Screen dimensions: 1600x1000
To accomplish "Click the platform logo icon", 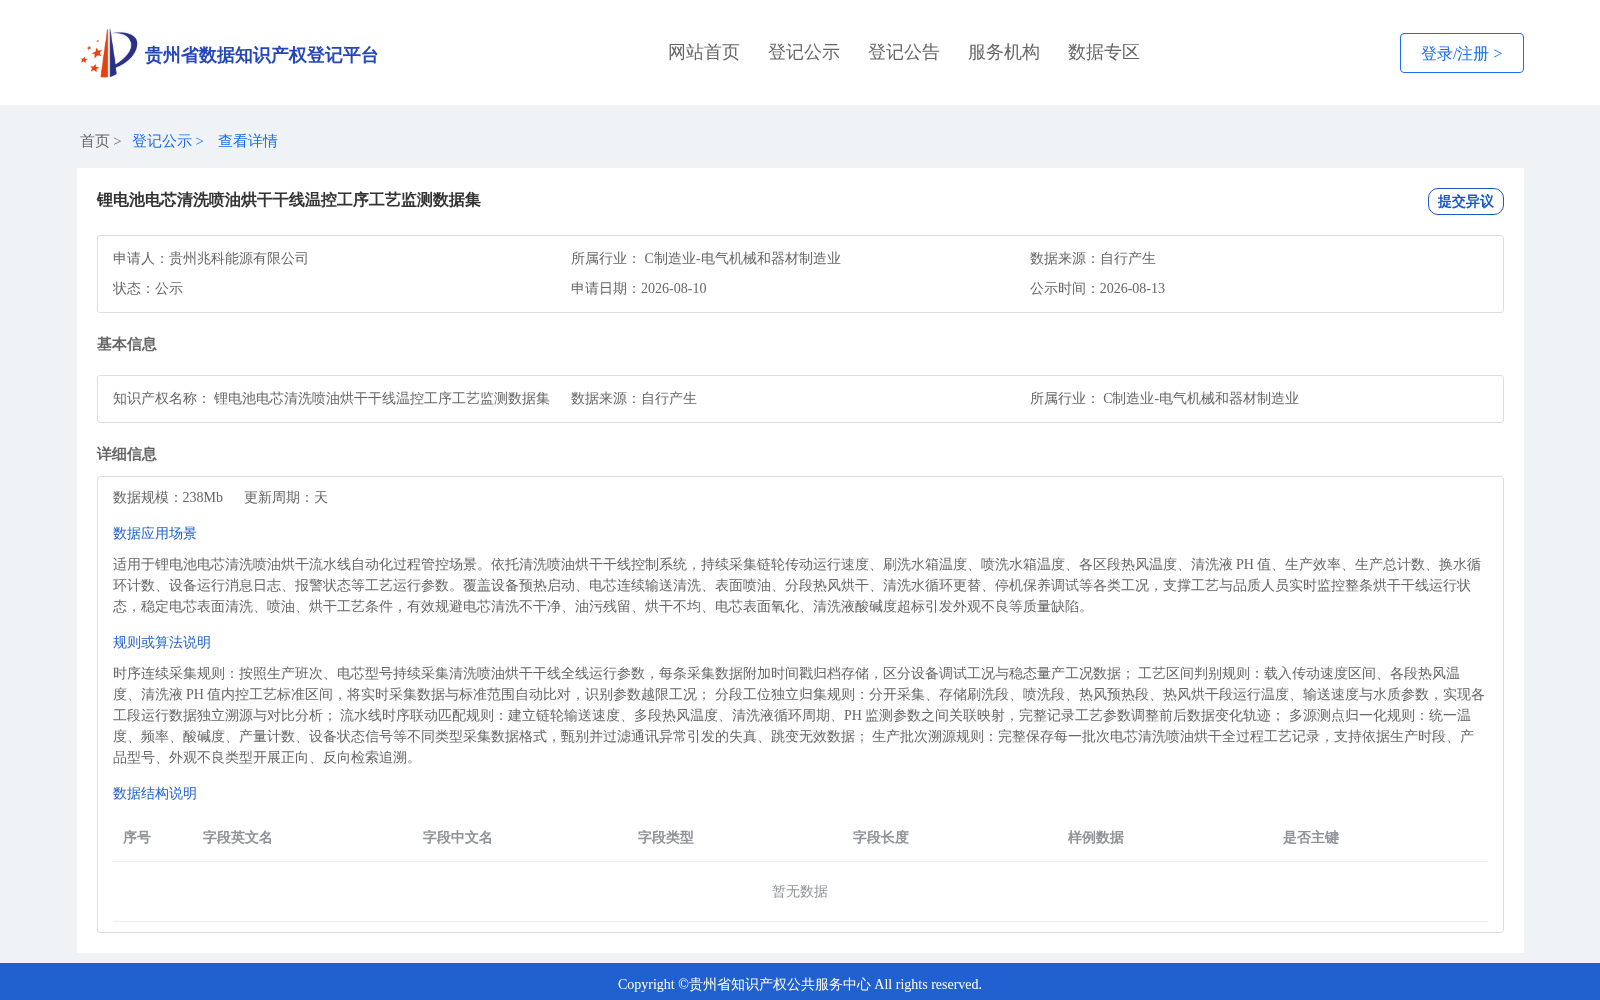I will pos(109,53).
